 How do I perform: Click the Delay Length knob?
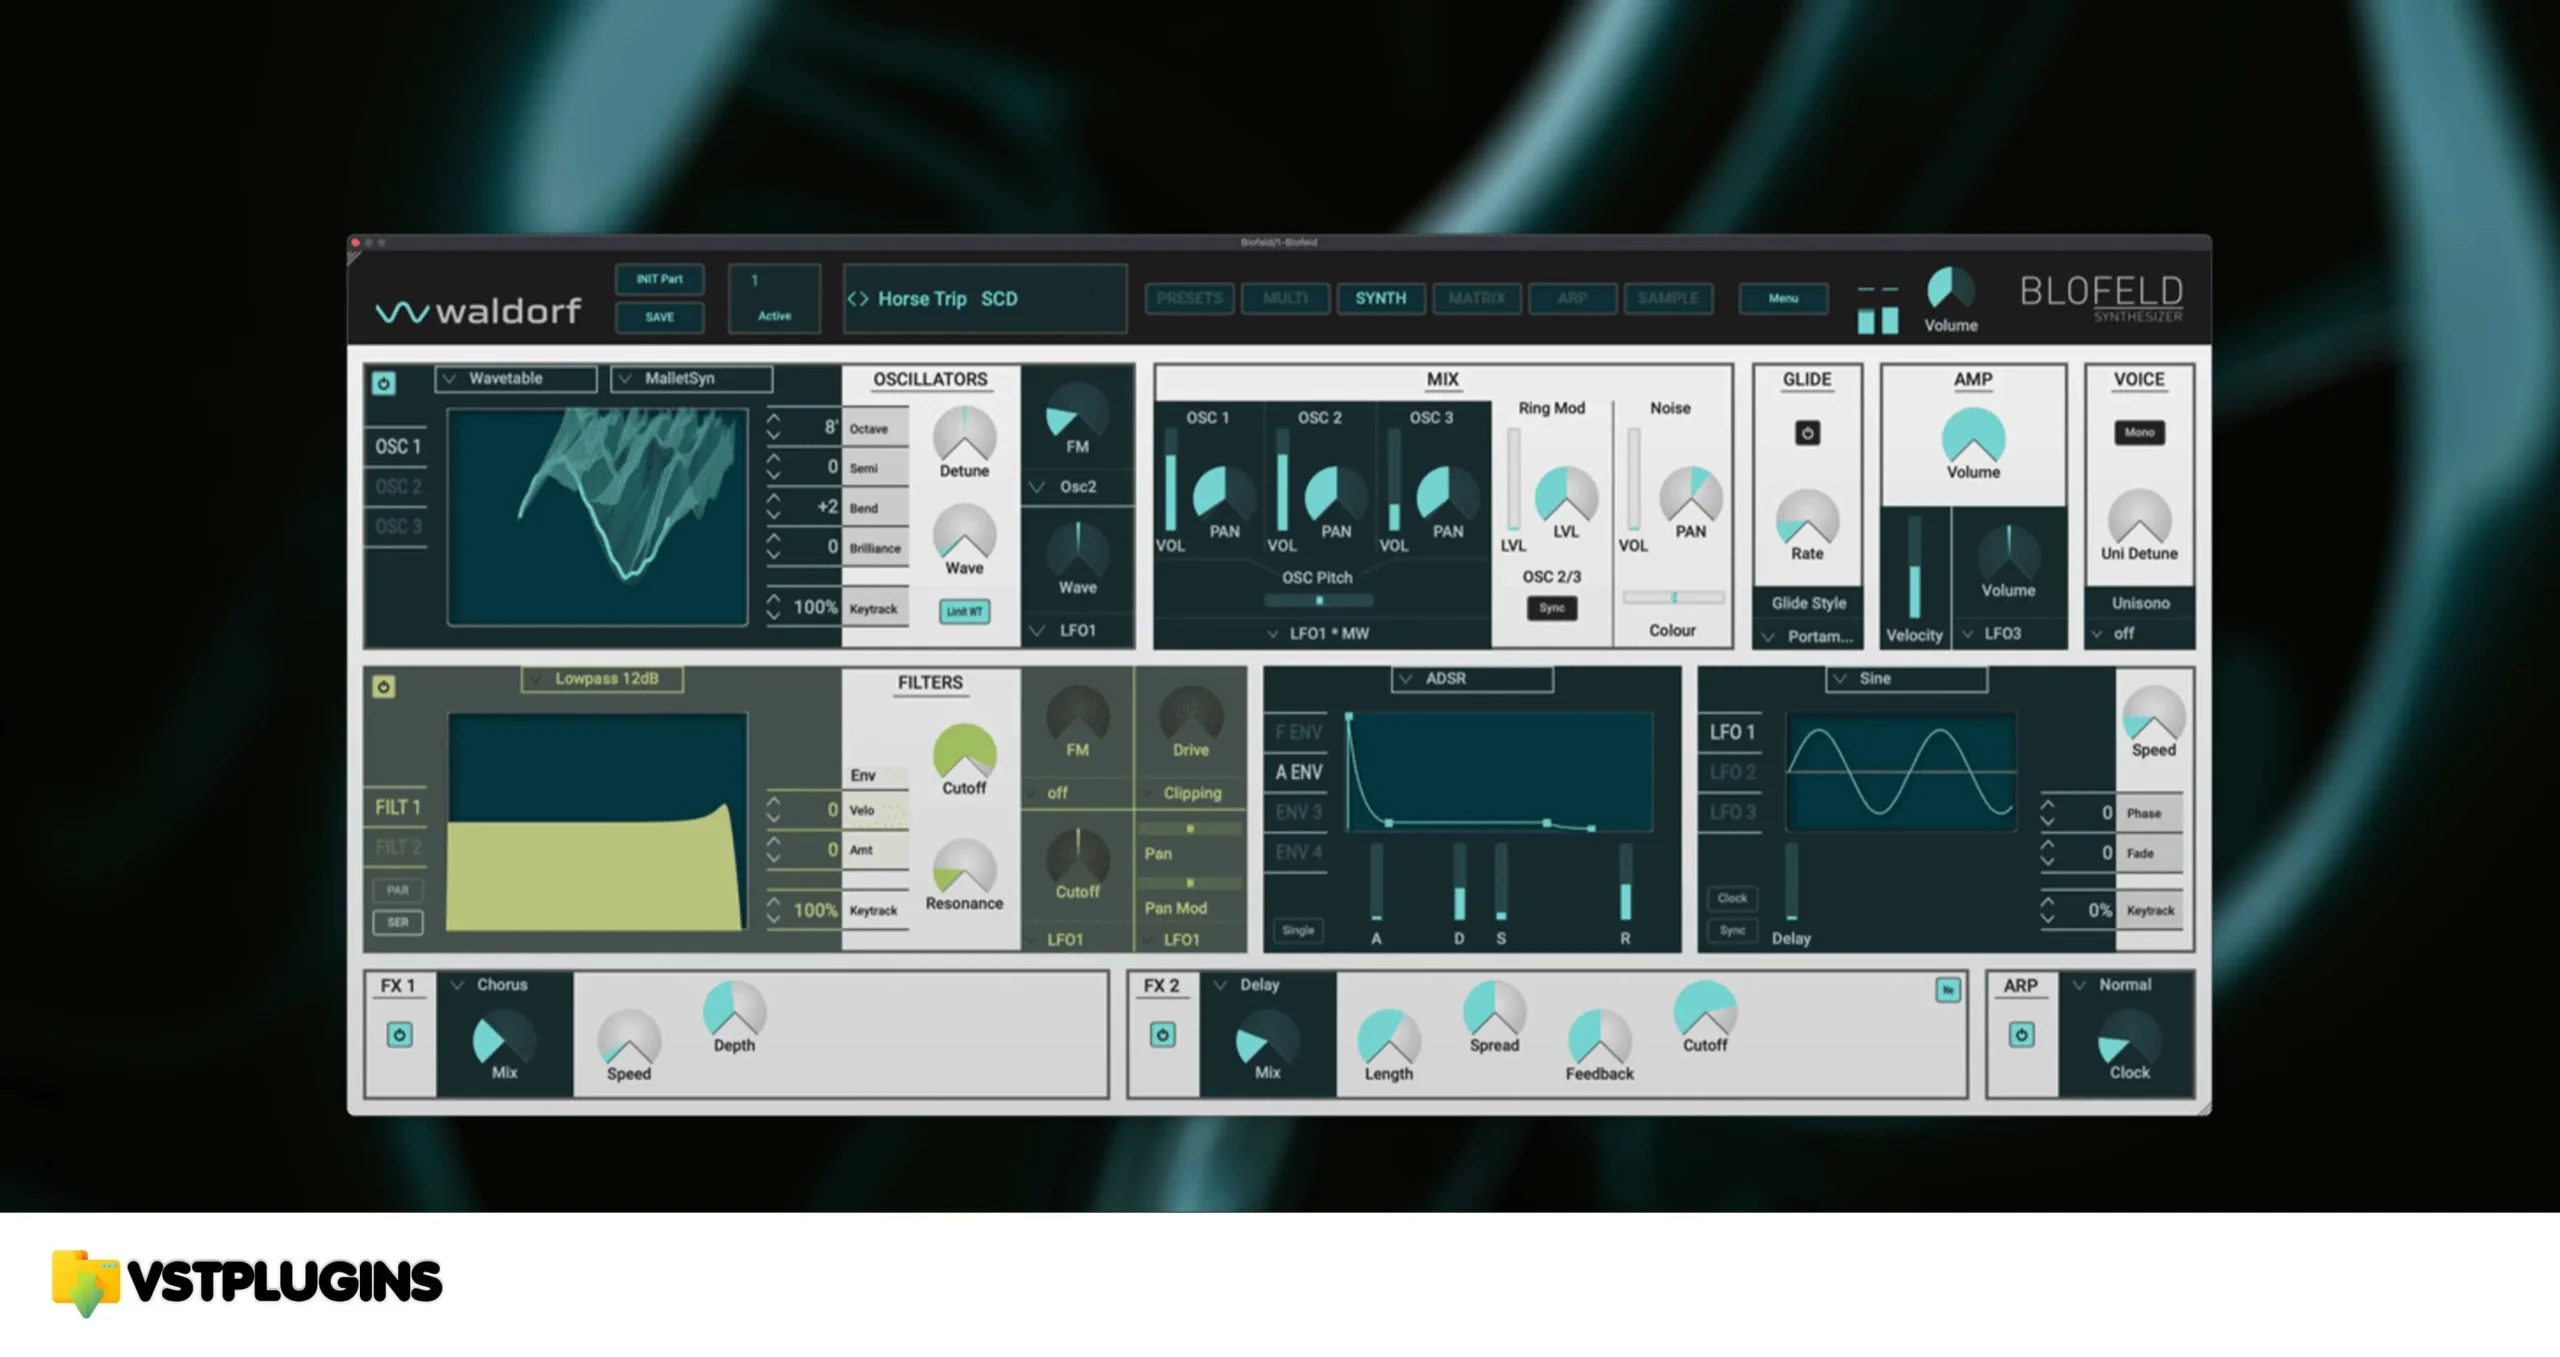tap(1388, 1038)
